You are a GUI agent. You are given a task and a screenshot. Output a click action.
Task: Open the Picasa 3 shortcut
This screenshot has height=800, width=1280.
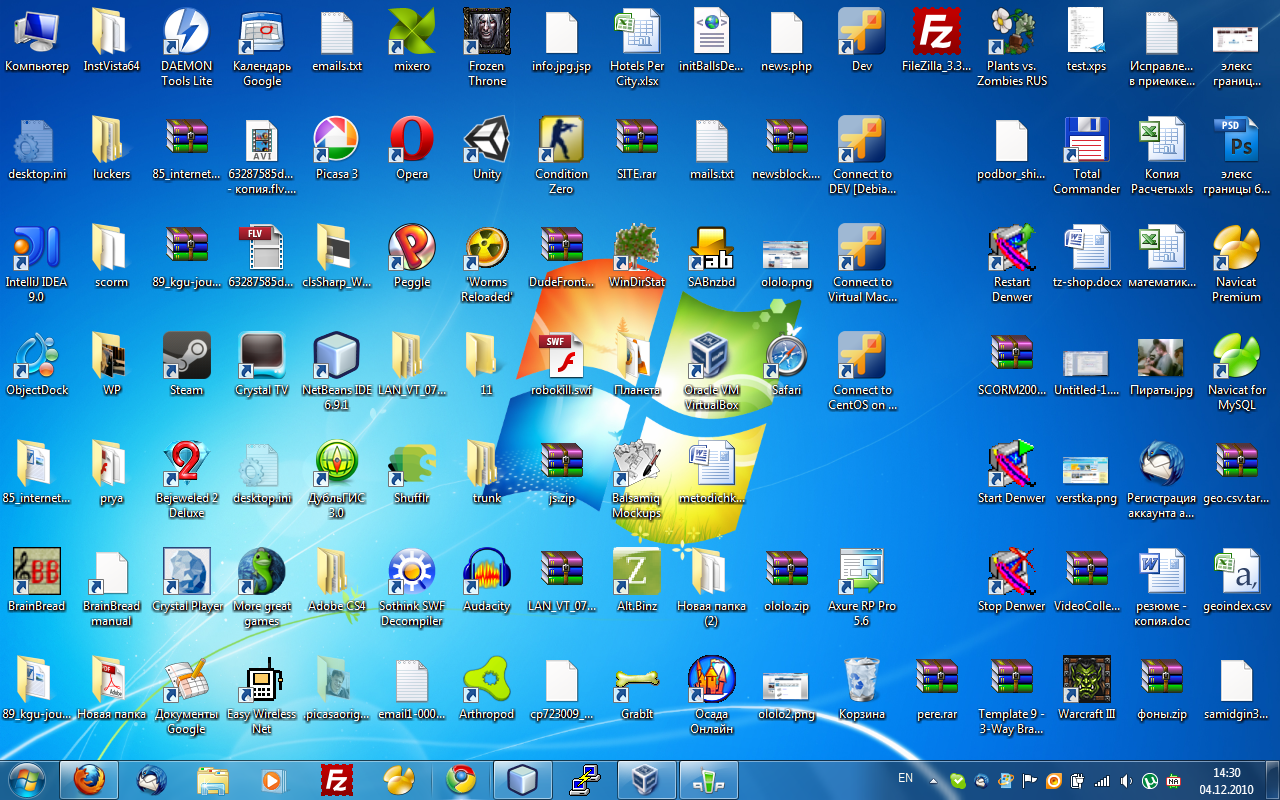coord(337,141)
